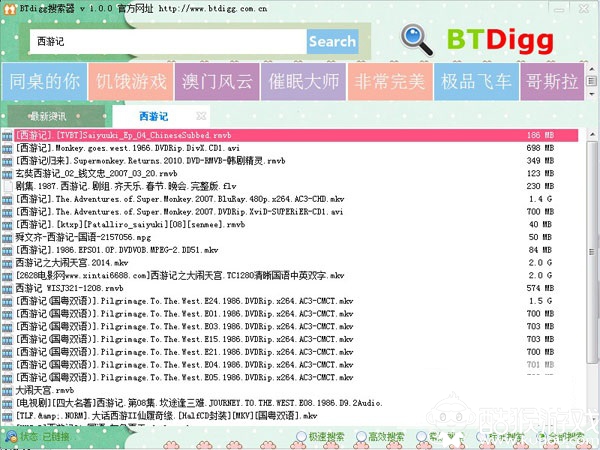Click video icon of Saiyuuki_Ep_04 rmvb row
The height and width of the screenshot is (450, 600).
pyautogui.click(x=7, y=135)
